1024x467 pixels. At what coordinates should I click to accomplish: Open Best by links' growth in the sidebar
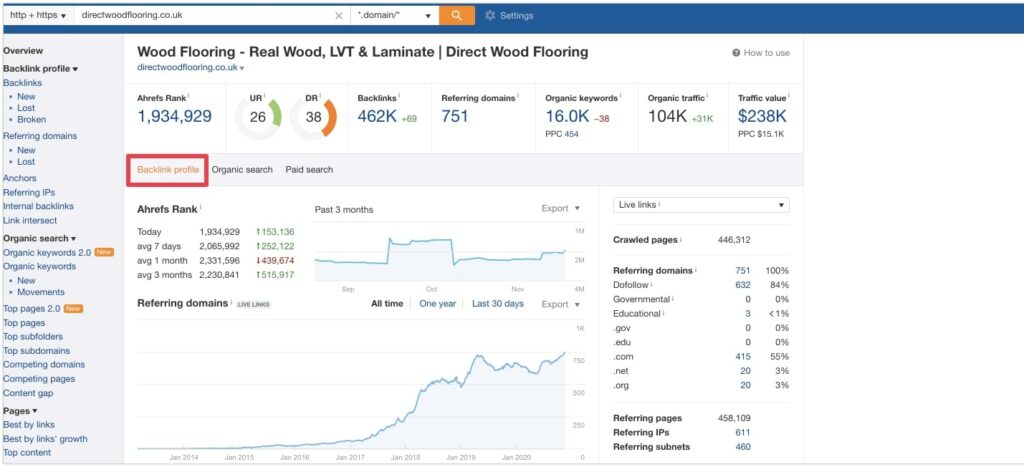pyautogui.click(x=45, y=440)
